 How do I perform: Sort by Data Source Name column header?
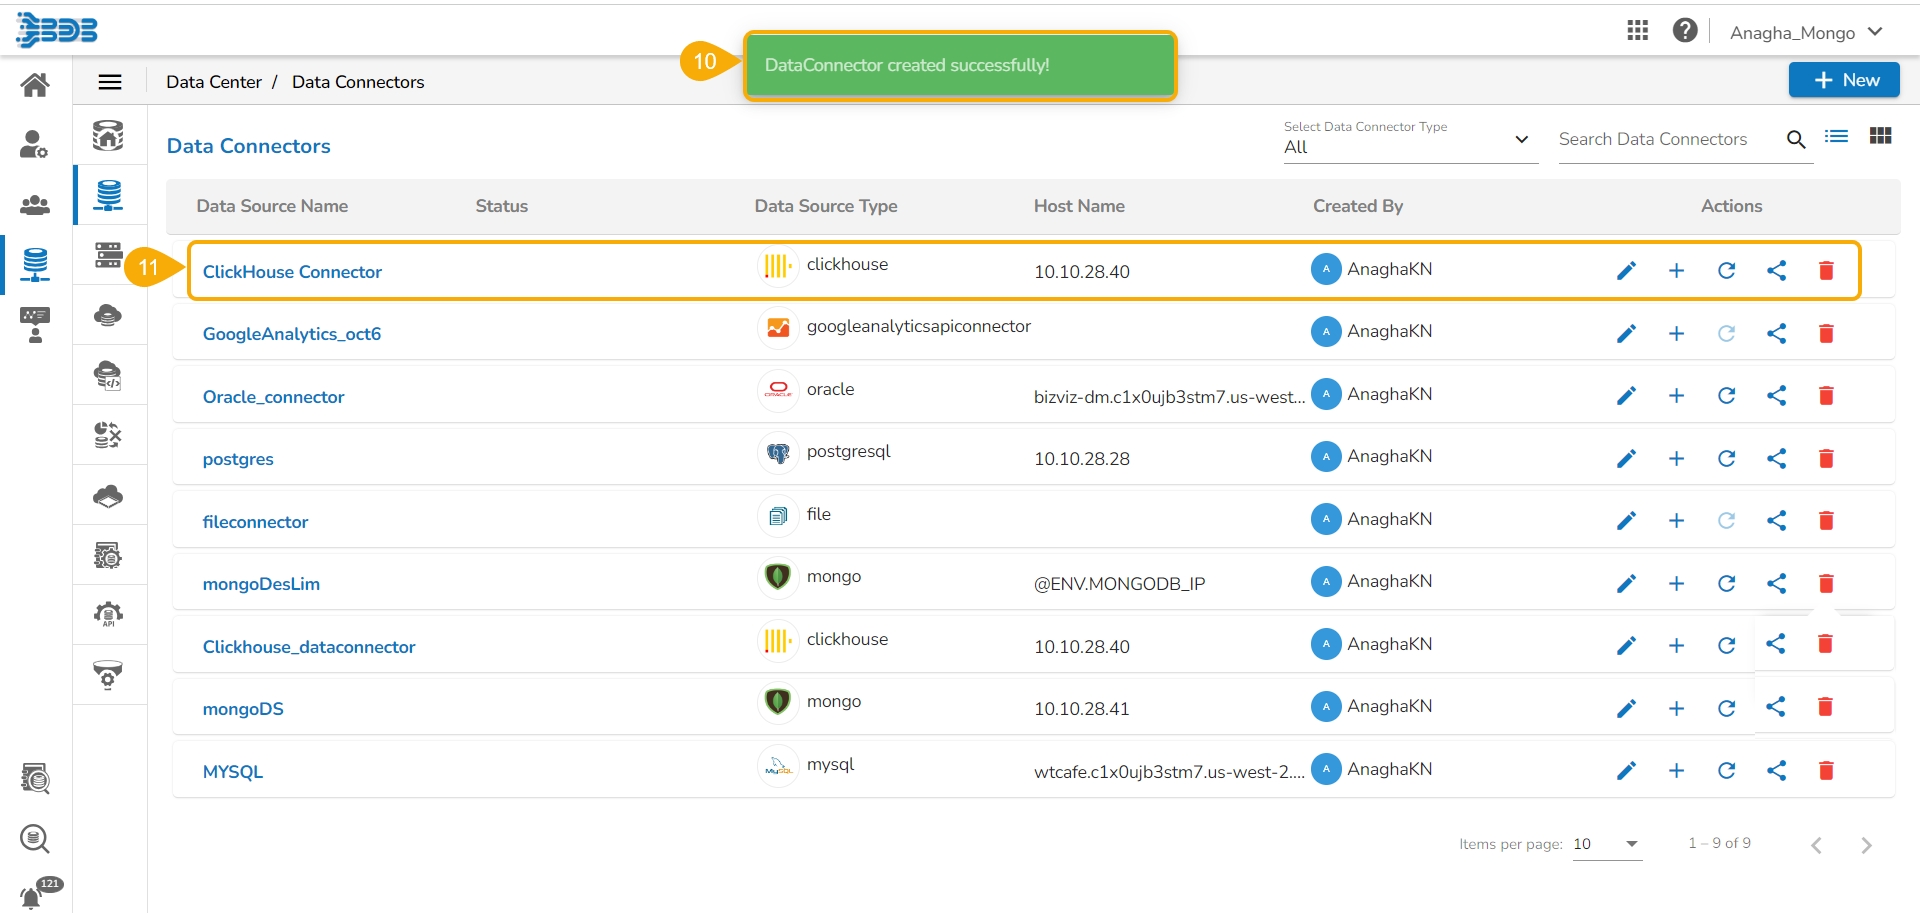[272, 206]
